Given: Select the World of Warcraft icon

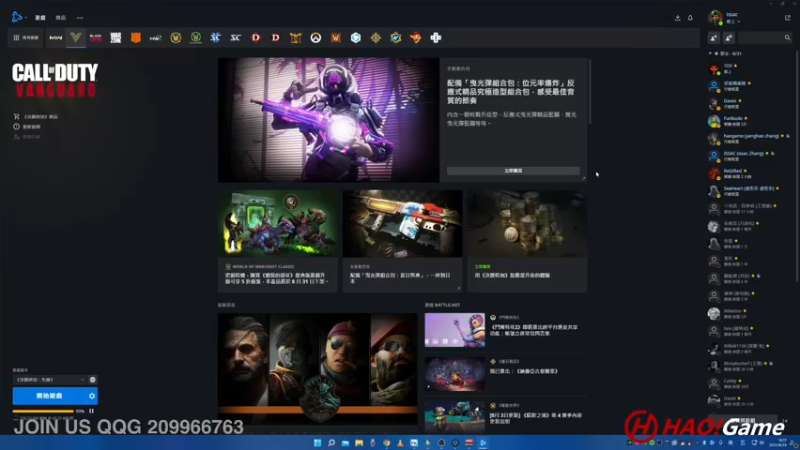Looking at the screenshot, I should tap(176, 38).
